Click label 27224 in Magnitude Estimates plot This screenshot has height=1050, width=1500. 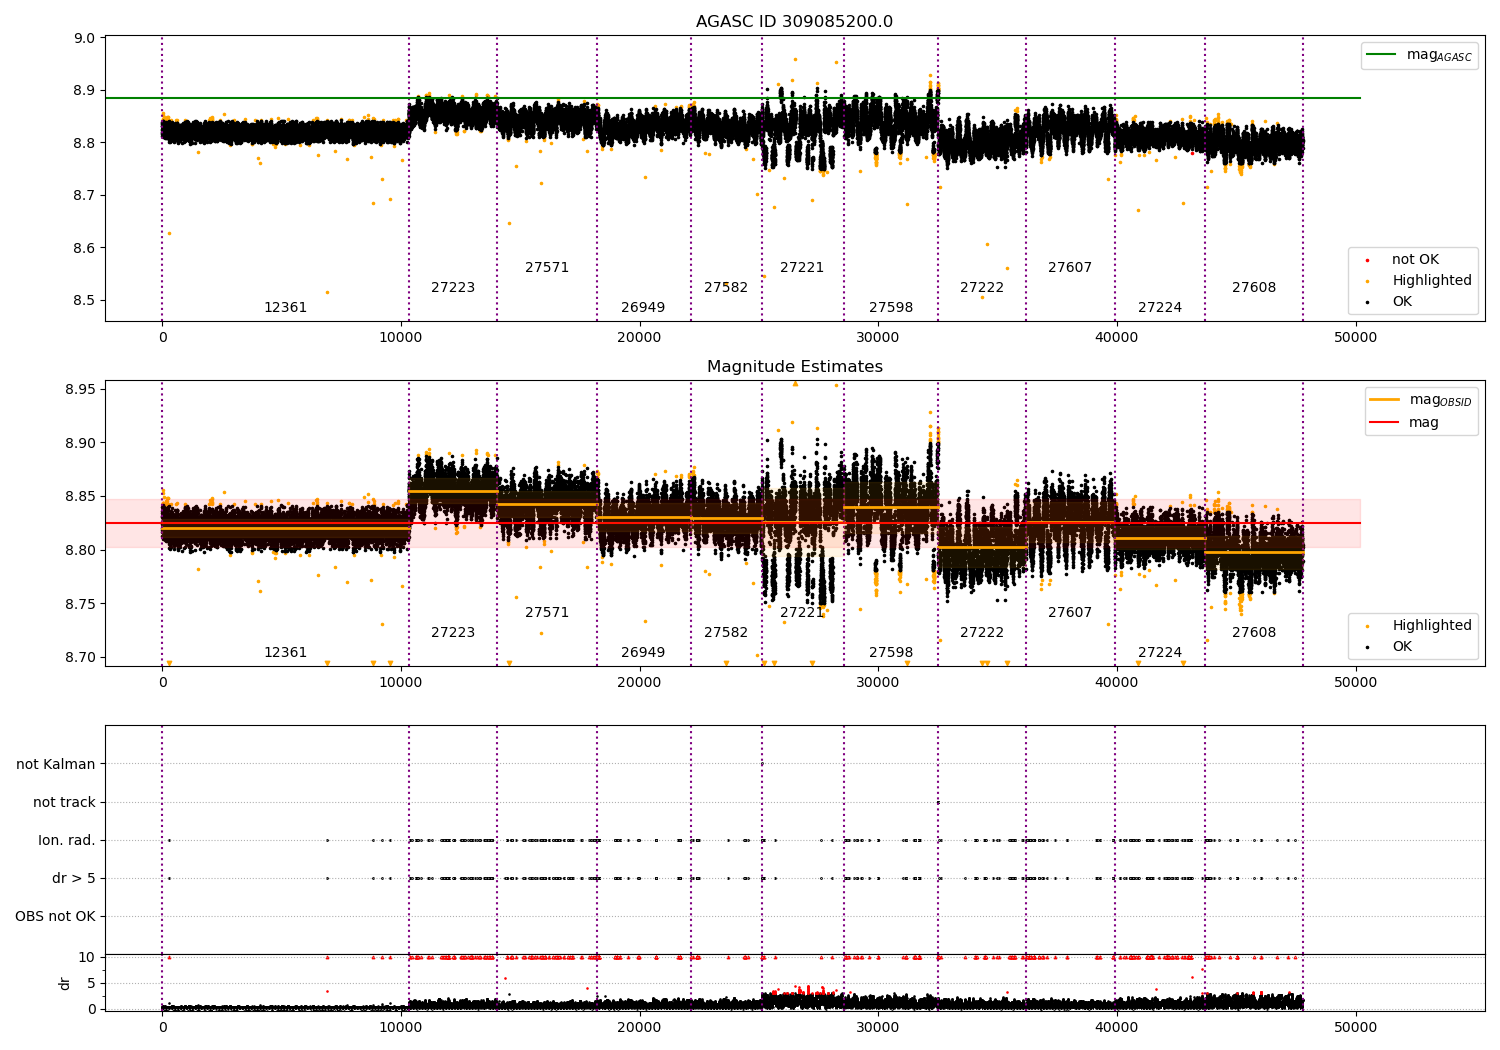pos(1160,653)
